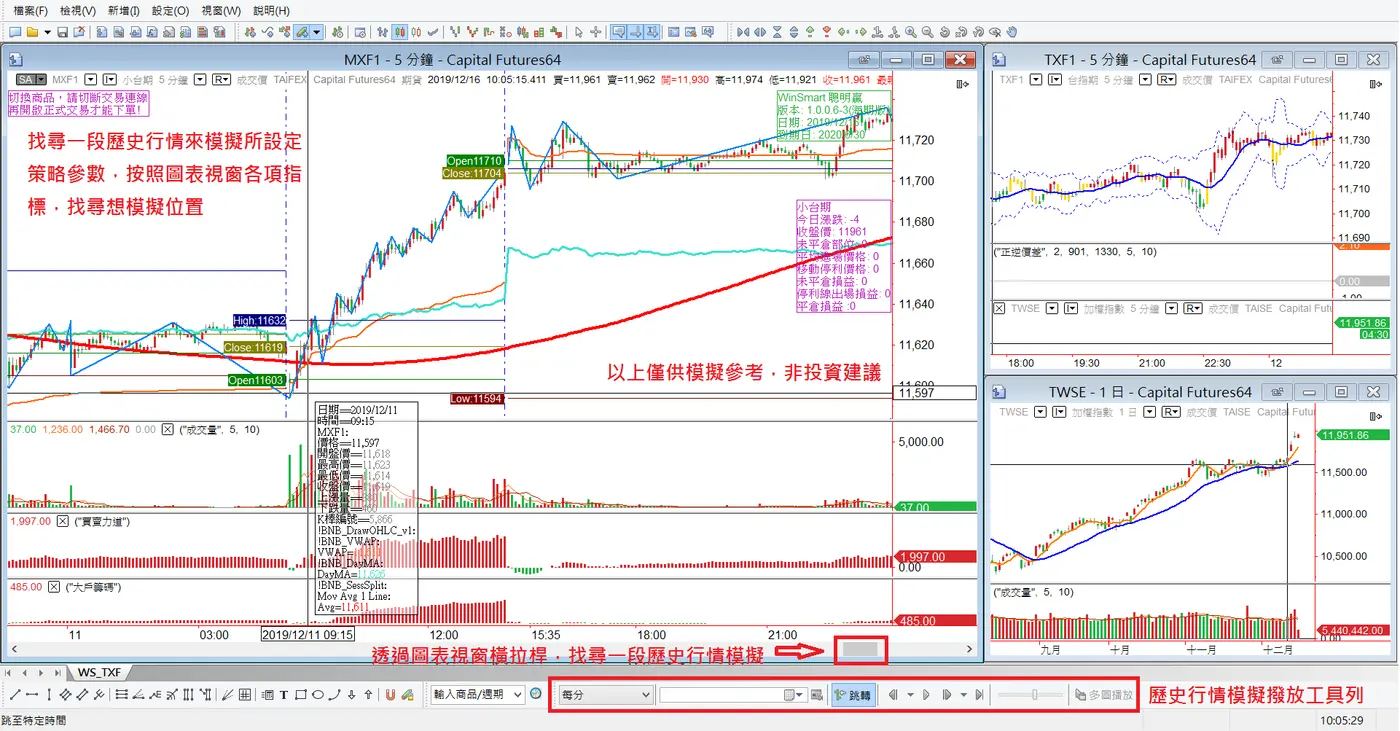Toggle the magnet snap tool

[x=389, y=694]
